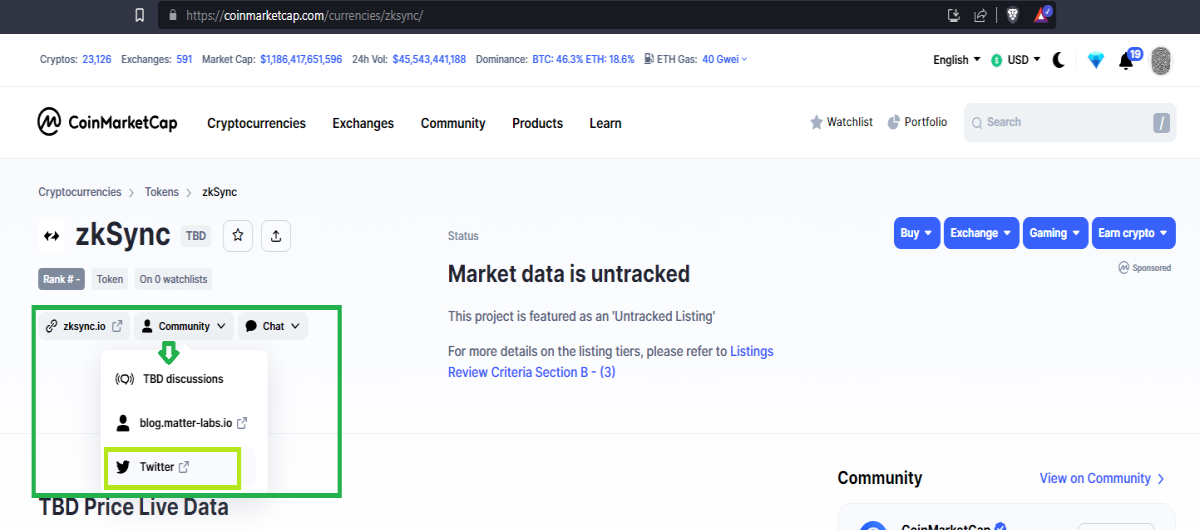The width and height of the screenshot is (1200, 530).
Task: Expand the 40 Gwei gas dropdown
Action: [725, 60]
